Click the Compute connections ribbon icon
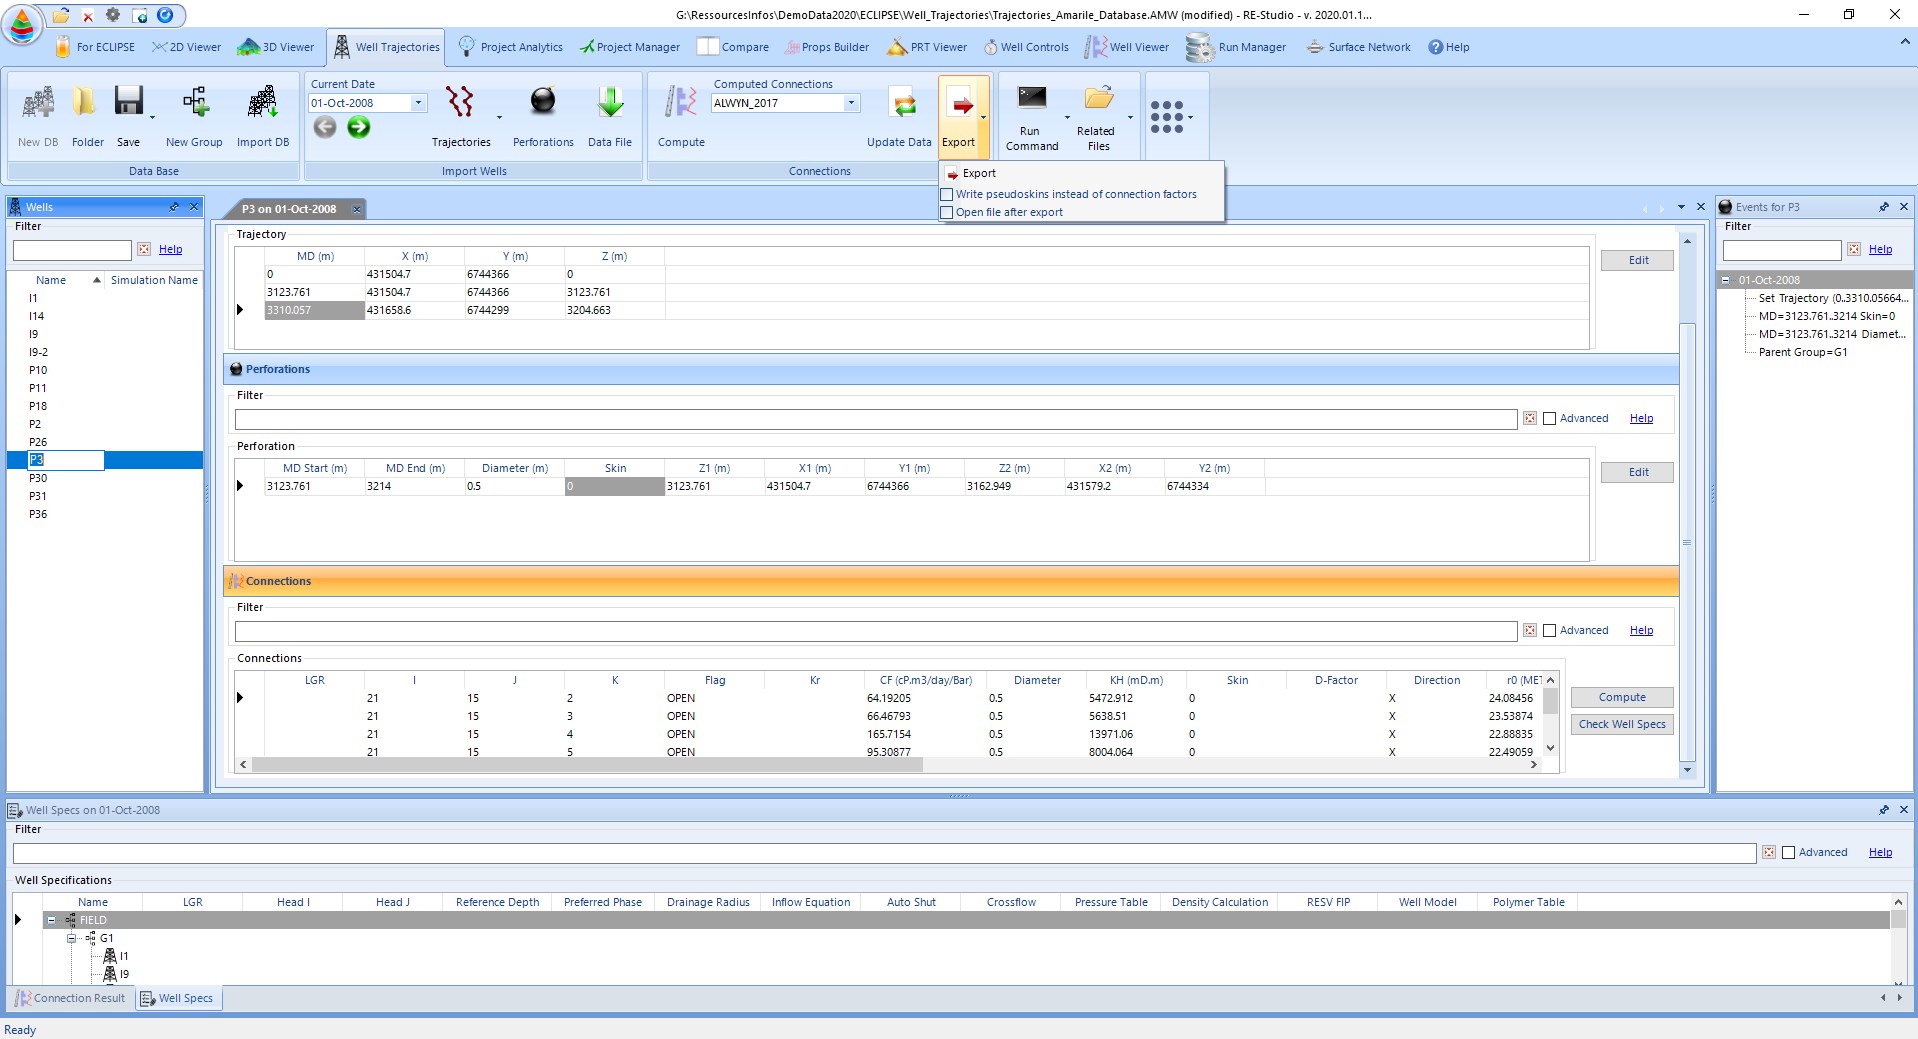Screen dimensions: 1918x1039 point(681,102)
